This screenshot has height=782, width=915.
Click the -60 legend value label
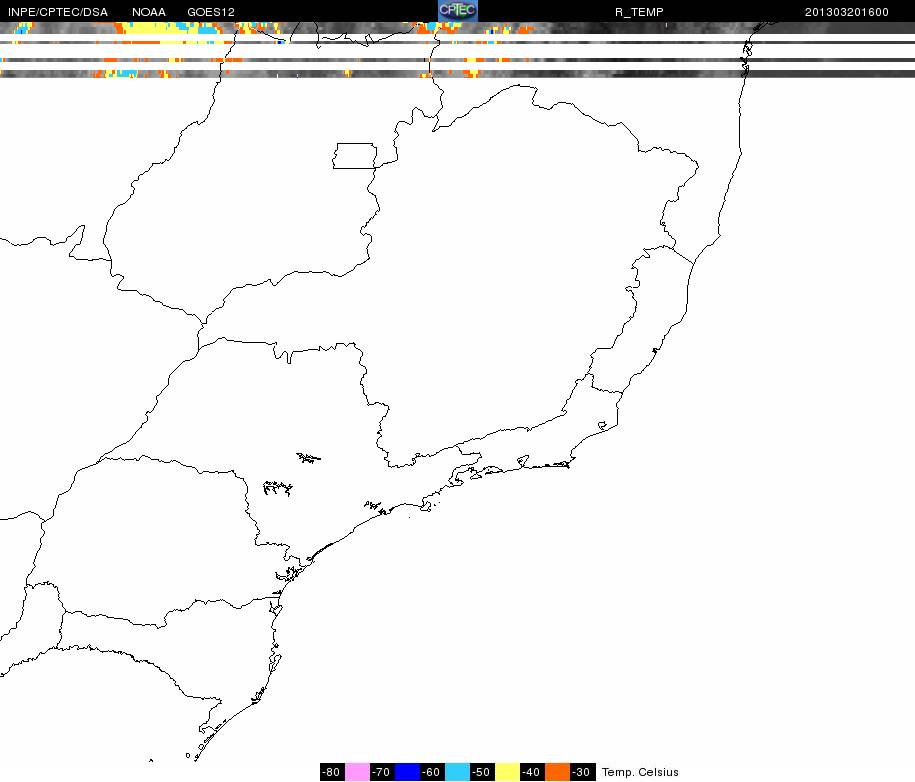432,771
